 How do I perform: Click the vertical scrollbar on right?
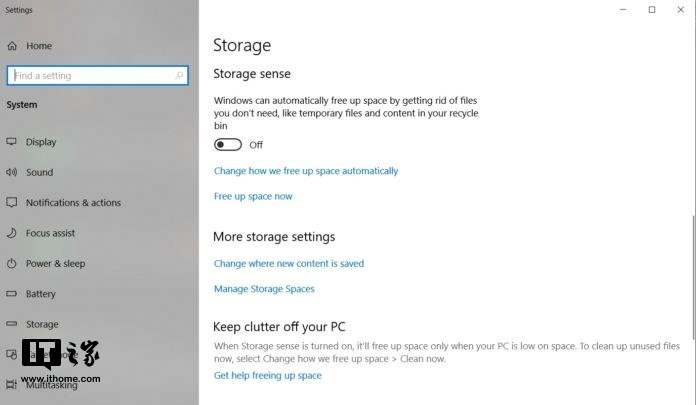click(693, 278)
